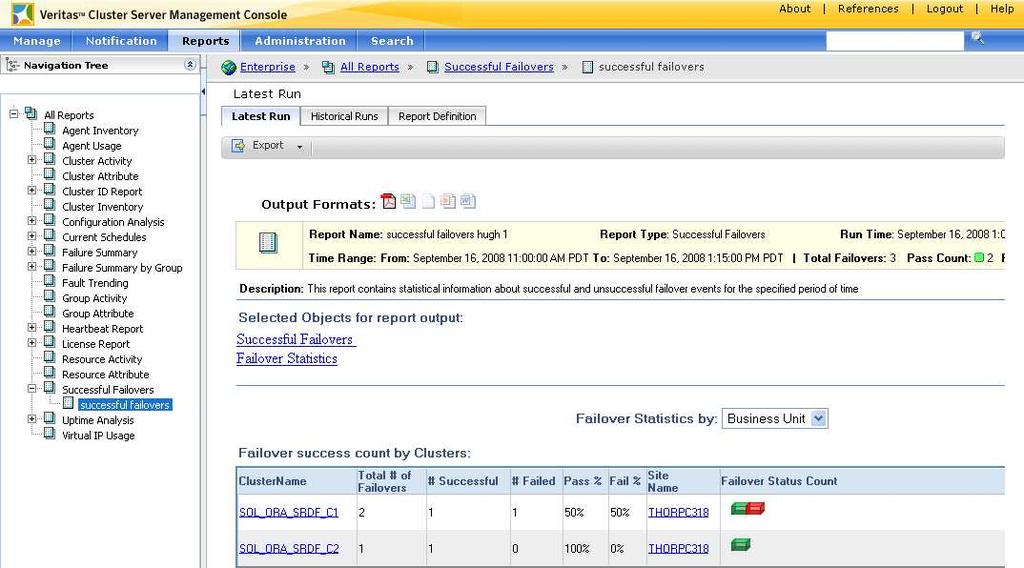Click the green status block for SOL_ORA_SRDF_C2

tap(741, 544)
